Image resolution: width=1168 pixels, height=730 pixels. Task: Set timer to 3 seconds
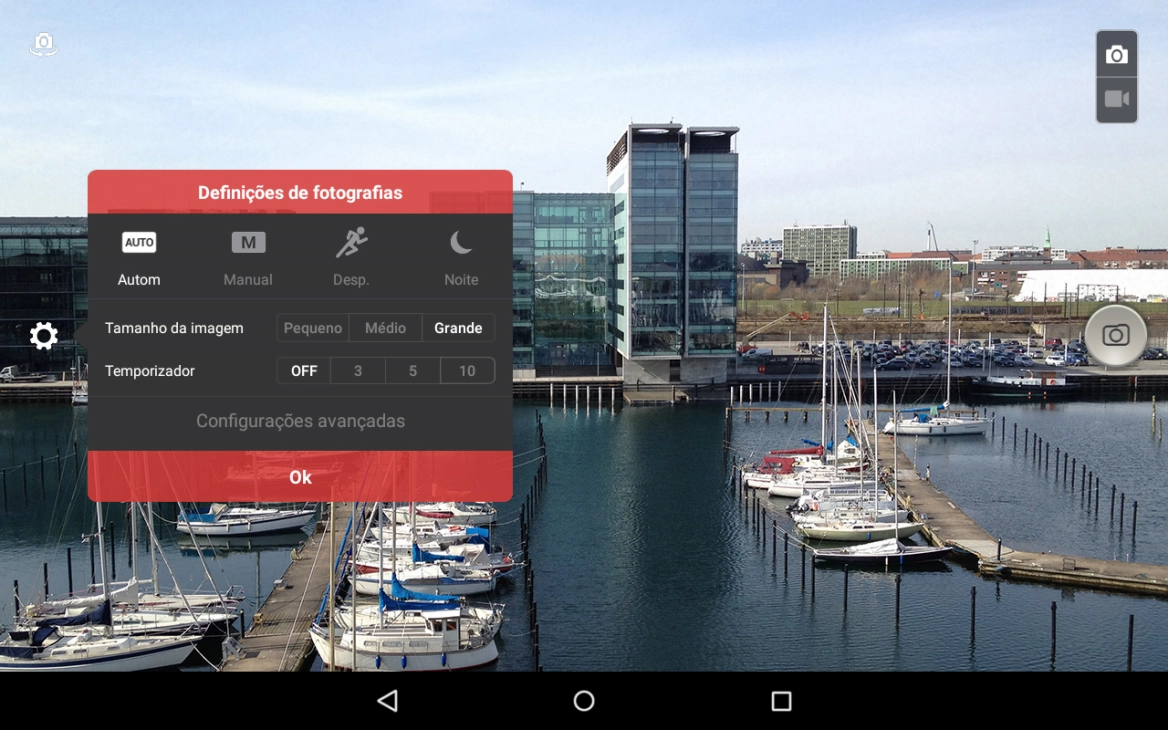[358, 371]
